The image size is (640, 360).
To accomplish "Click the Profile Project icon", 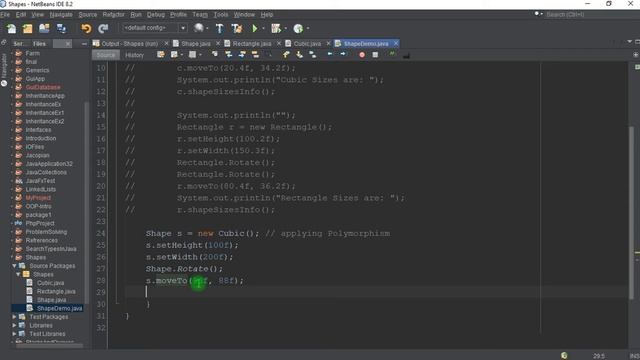I will click(x=298, y=28).
